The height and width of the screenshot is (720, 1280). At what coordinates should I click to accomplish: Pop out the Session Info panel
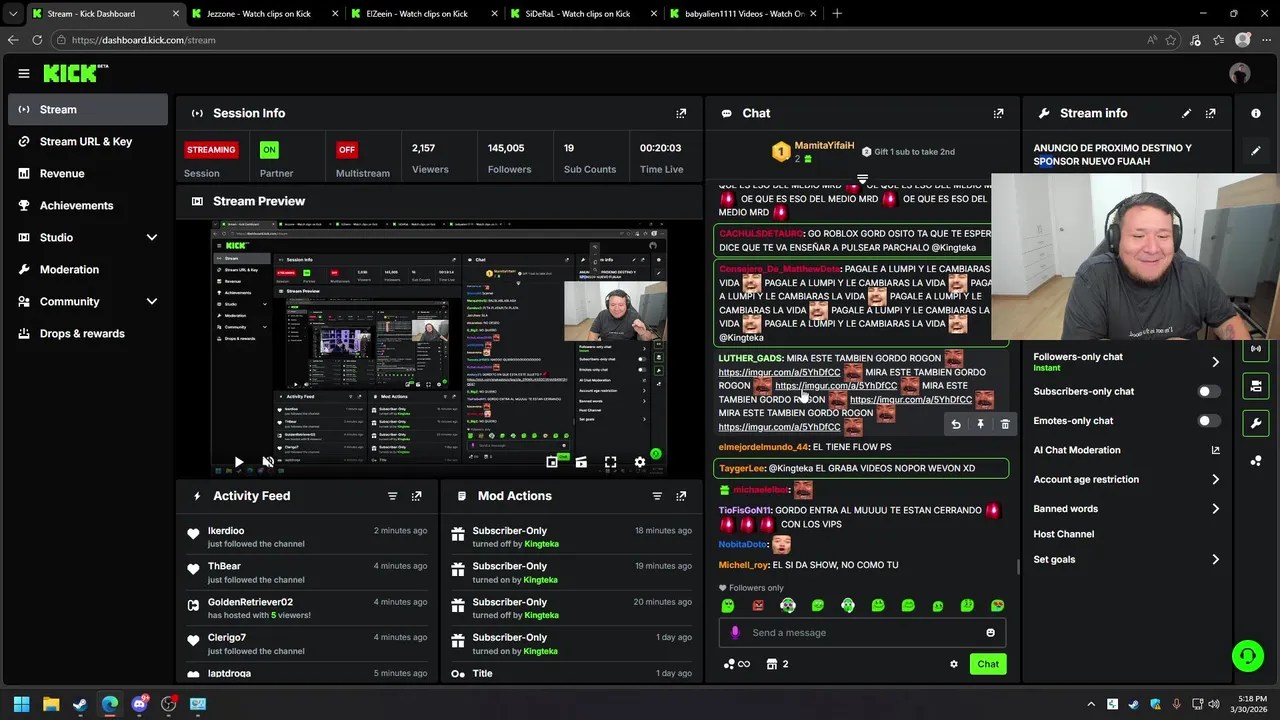coord(681,113)
